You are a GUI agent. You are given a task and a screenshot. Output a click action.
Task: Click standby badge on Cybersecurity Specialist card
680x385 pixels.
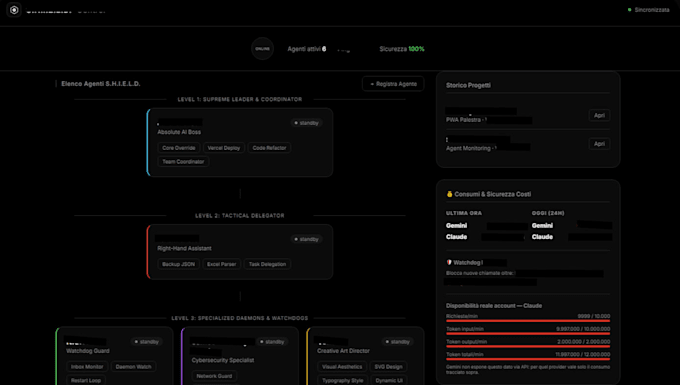coord(272,342)
